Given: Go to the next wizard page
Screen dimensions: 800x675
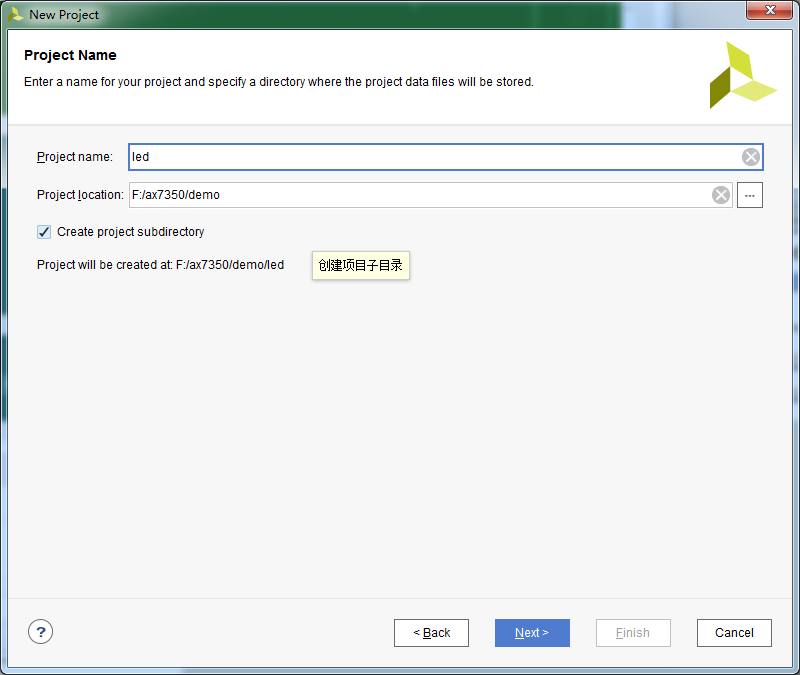Looking at the screenshot, I should tap(532, 633).
